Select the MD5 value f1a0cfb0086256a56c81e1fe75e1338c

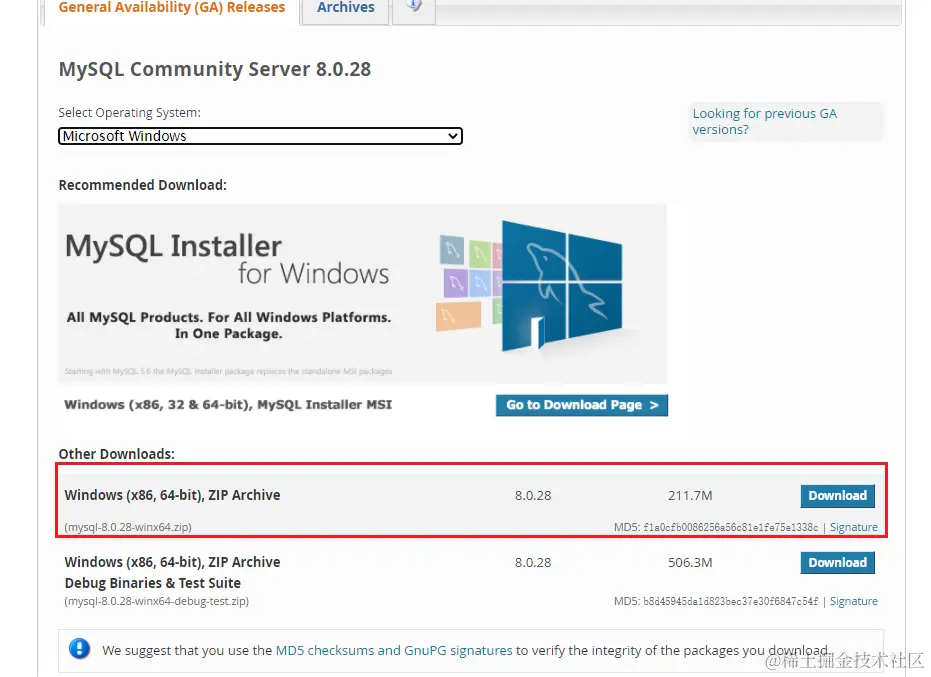click(730, 527)
